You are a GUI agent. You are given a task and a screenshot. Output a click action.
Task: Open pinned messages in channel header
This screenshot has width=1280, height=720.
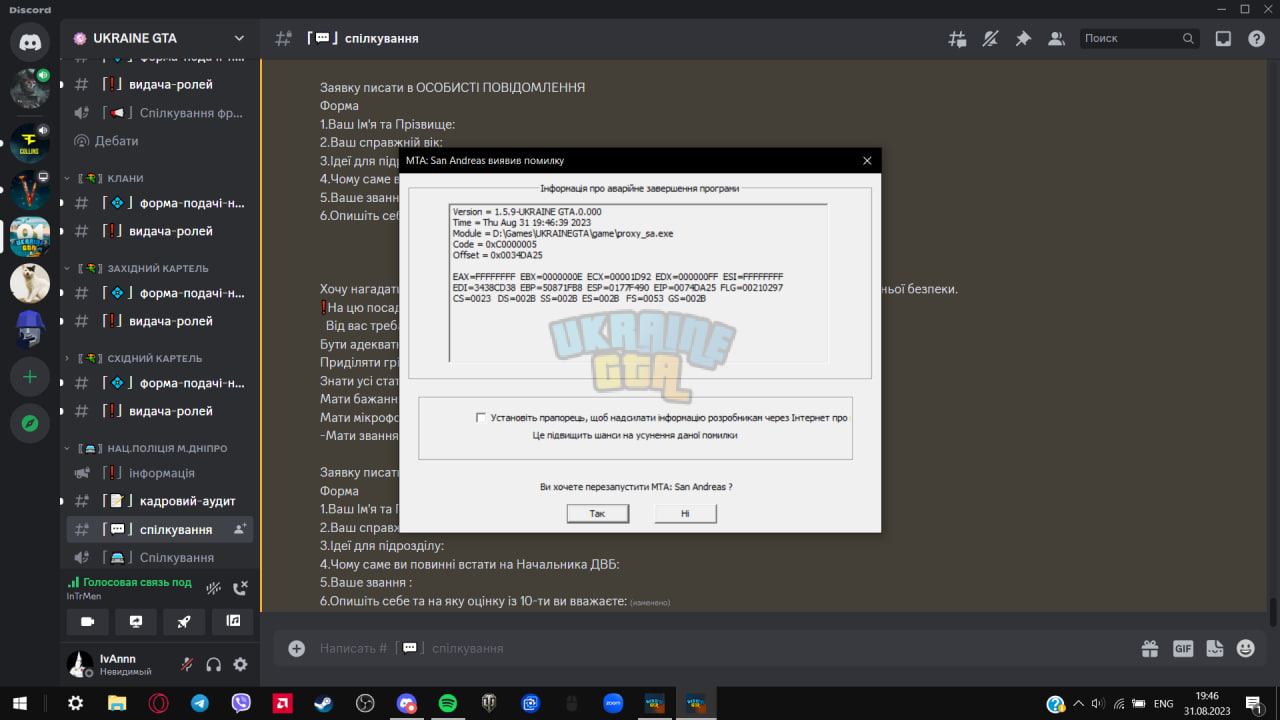pos(1023,38)
